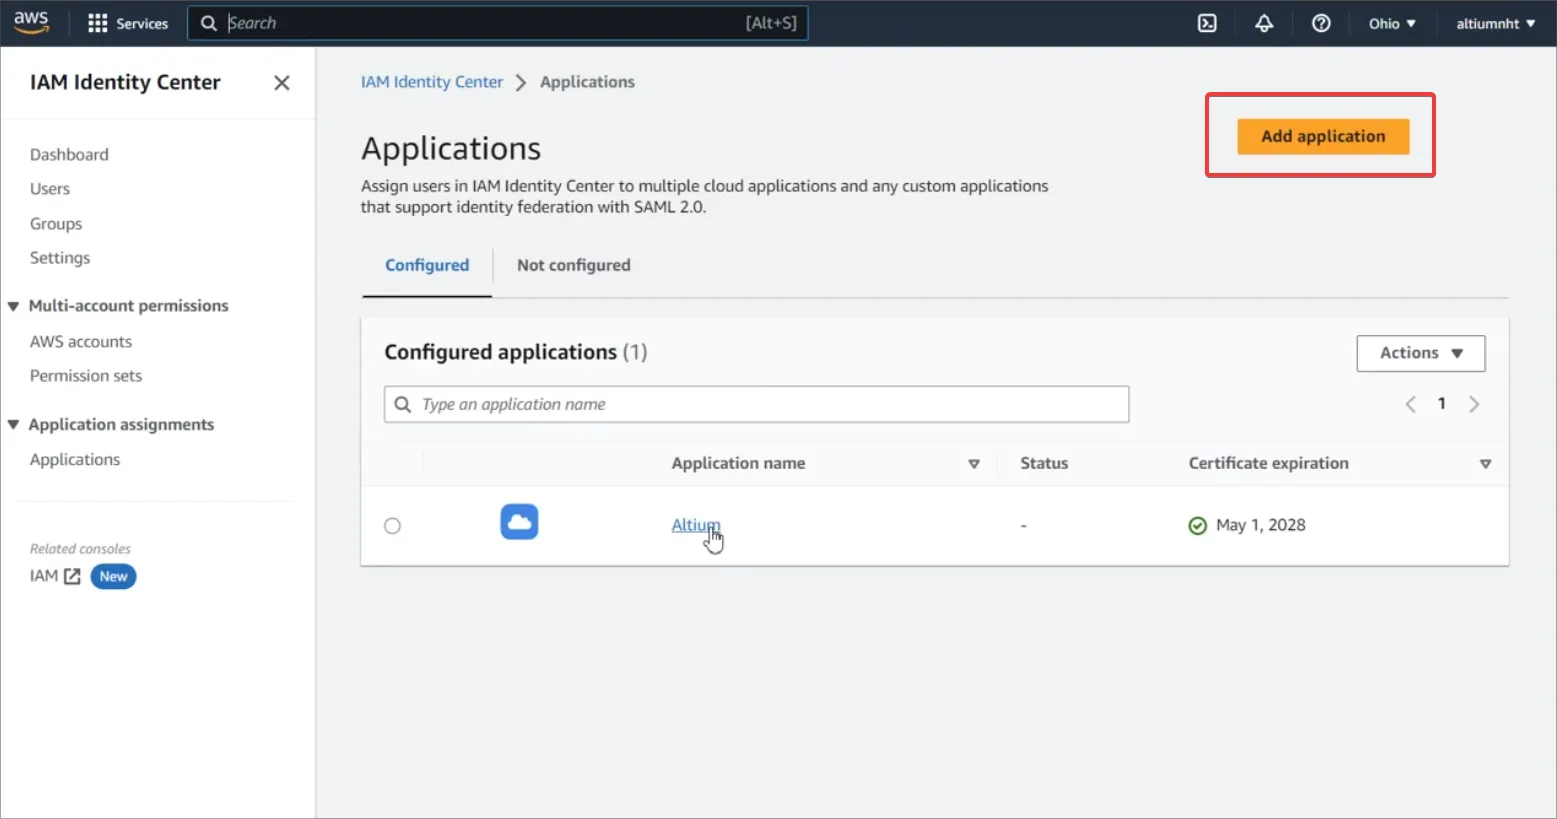The height and width of the screenshot is (819, 1557).
Task: Open the AWS home logo
Action: click(x=31, y=23)
